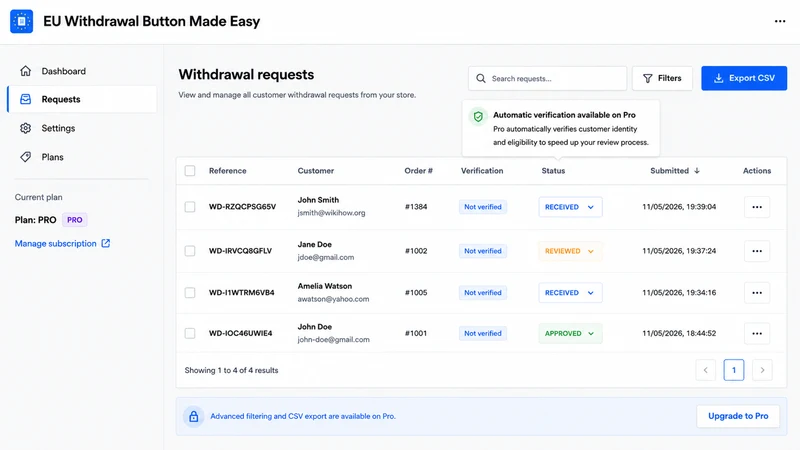This screenshot has height=450, width=800.
Task: Open the top-right three-dot app menu
Action: click(780, 21)
